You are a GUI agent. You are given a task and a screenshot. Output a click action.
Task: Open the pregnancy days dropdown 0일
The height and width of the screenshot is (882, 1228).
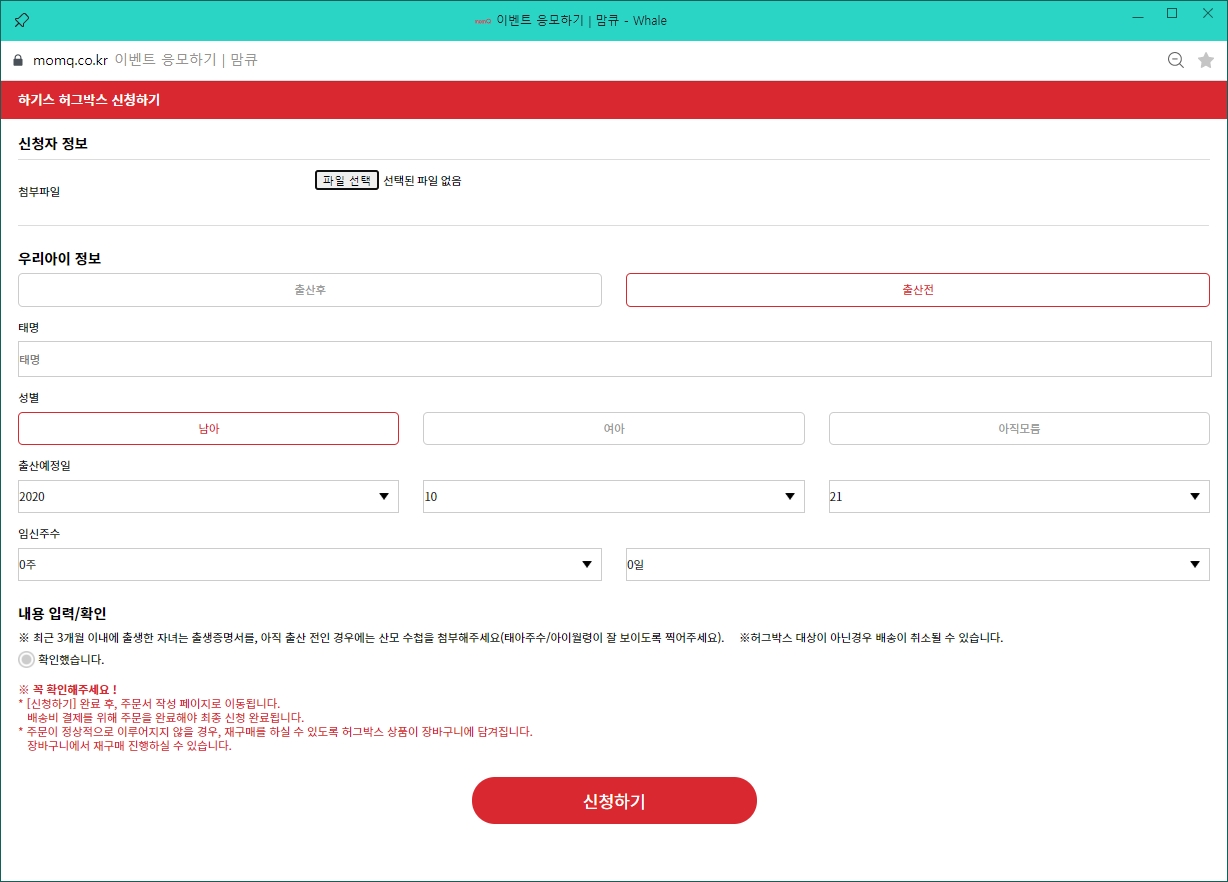tap(918, 564)
